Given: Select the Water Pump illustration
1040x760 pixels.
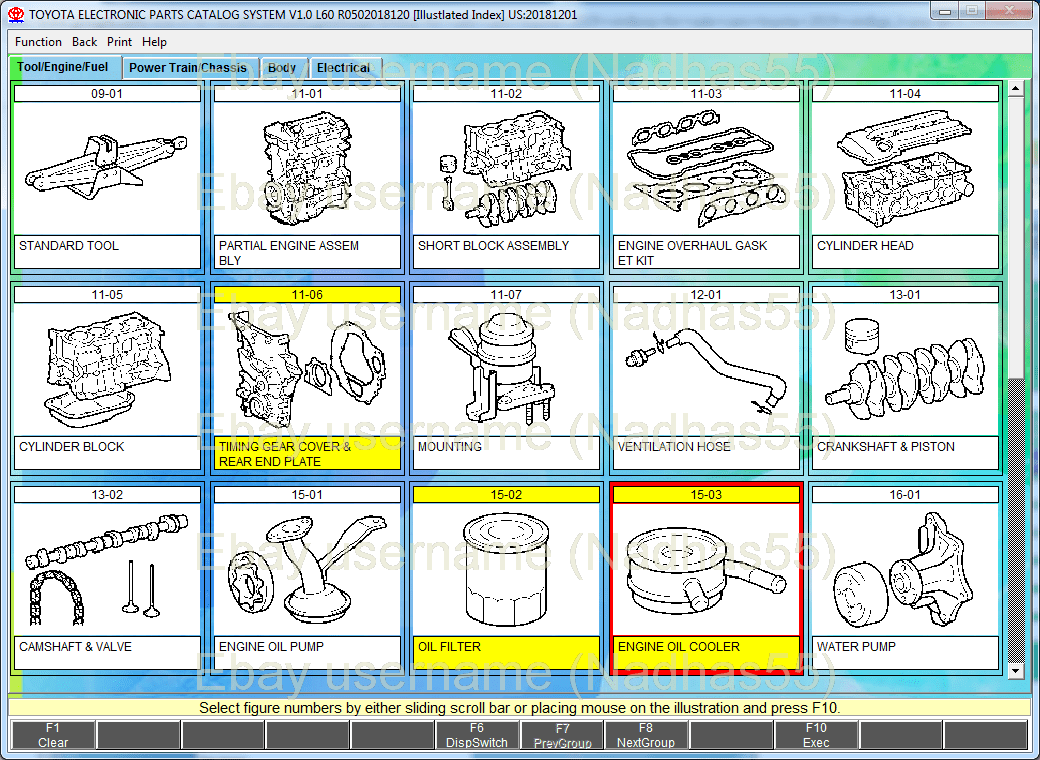Looking at the screenshot, I should coord(905,569).
